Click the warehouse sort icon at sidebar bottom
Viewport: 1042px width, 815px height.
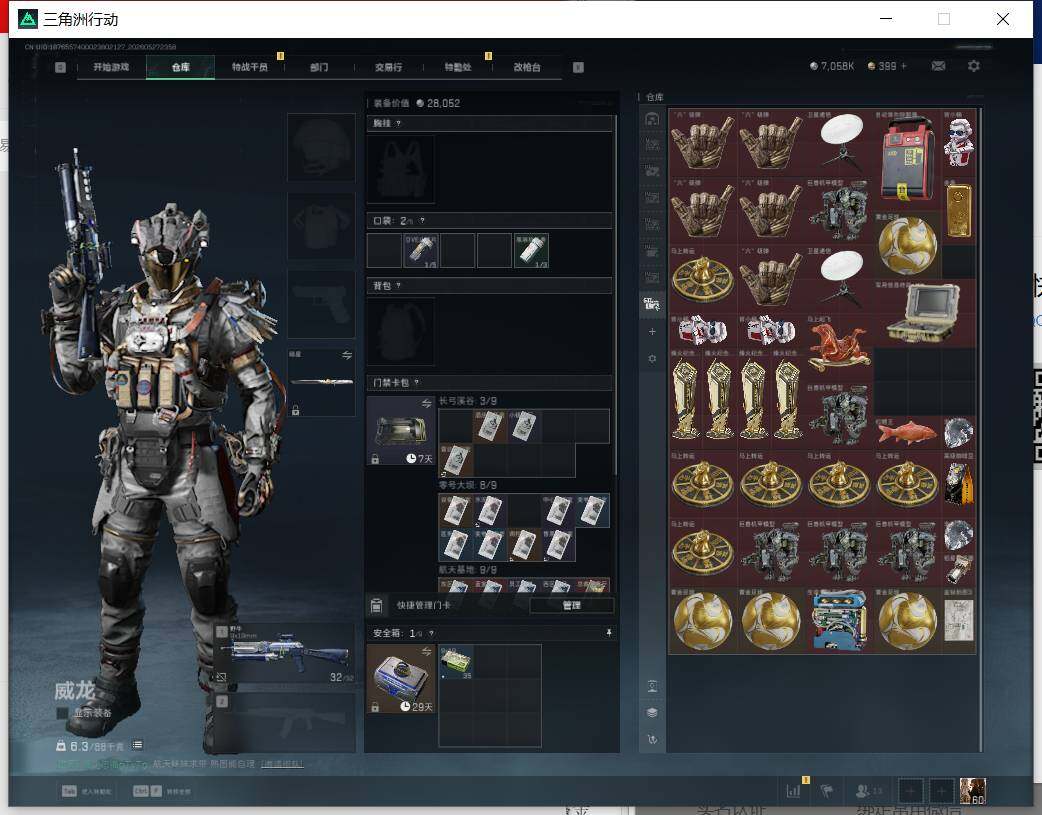652,686
